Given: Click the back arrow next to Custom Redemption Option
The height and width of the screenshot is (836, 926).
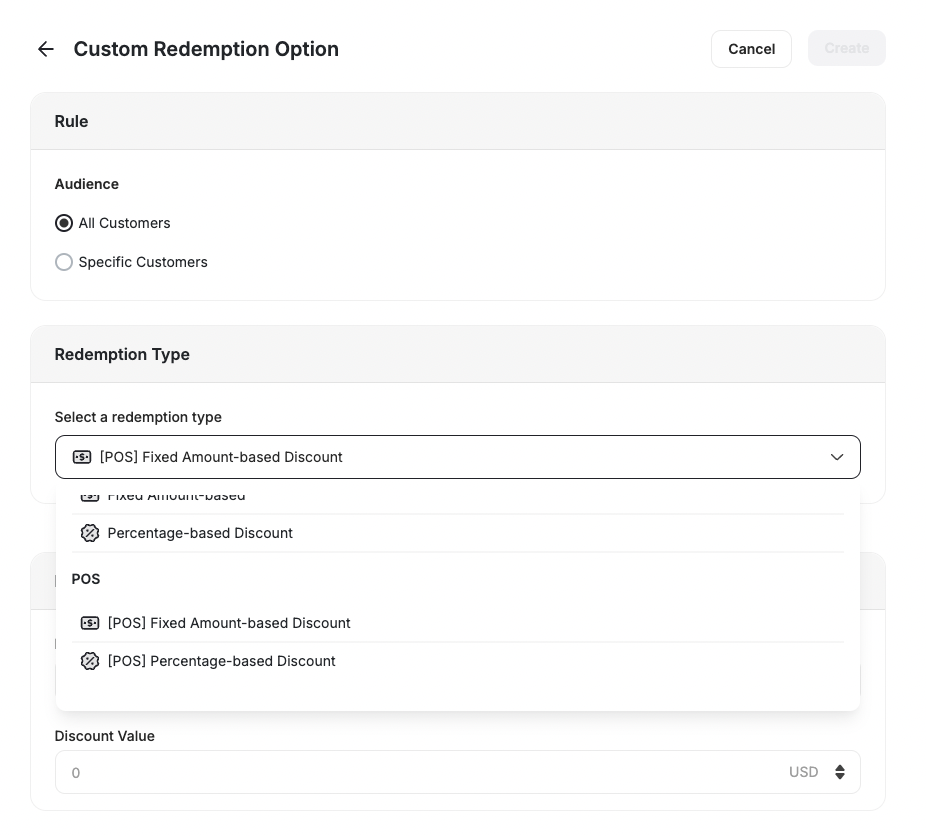Looking at the screenshot, I should 46,48.
